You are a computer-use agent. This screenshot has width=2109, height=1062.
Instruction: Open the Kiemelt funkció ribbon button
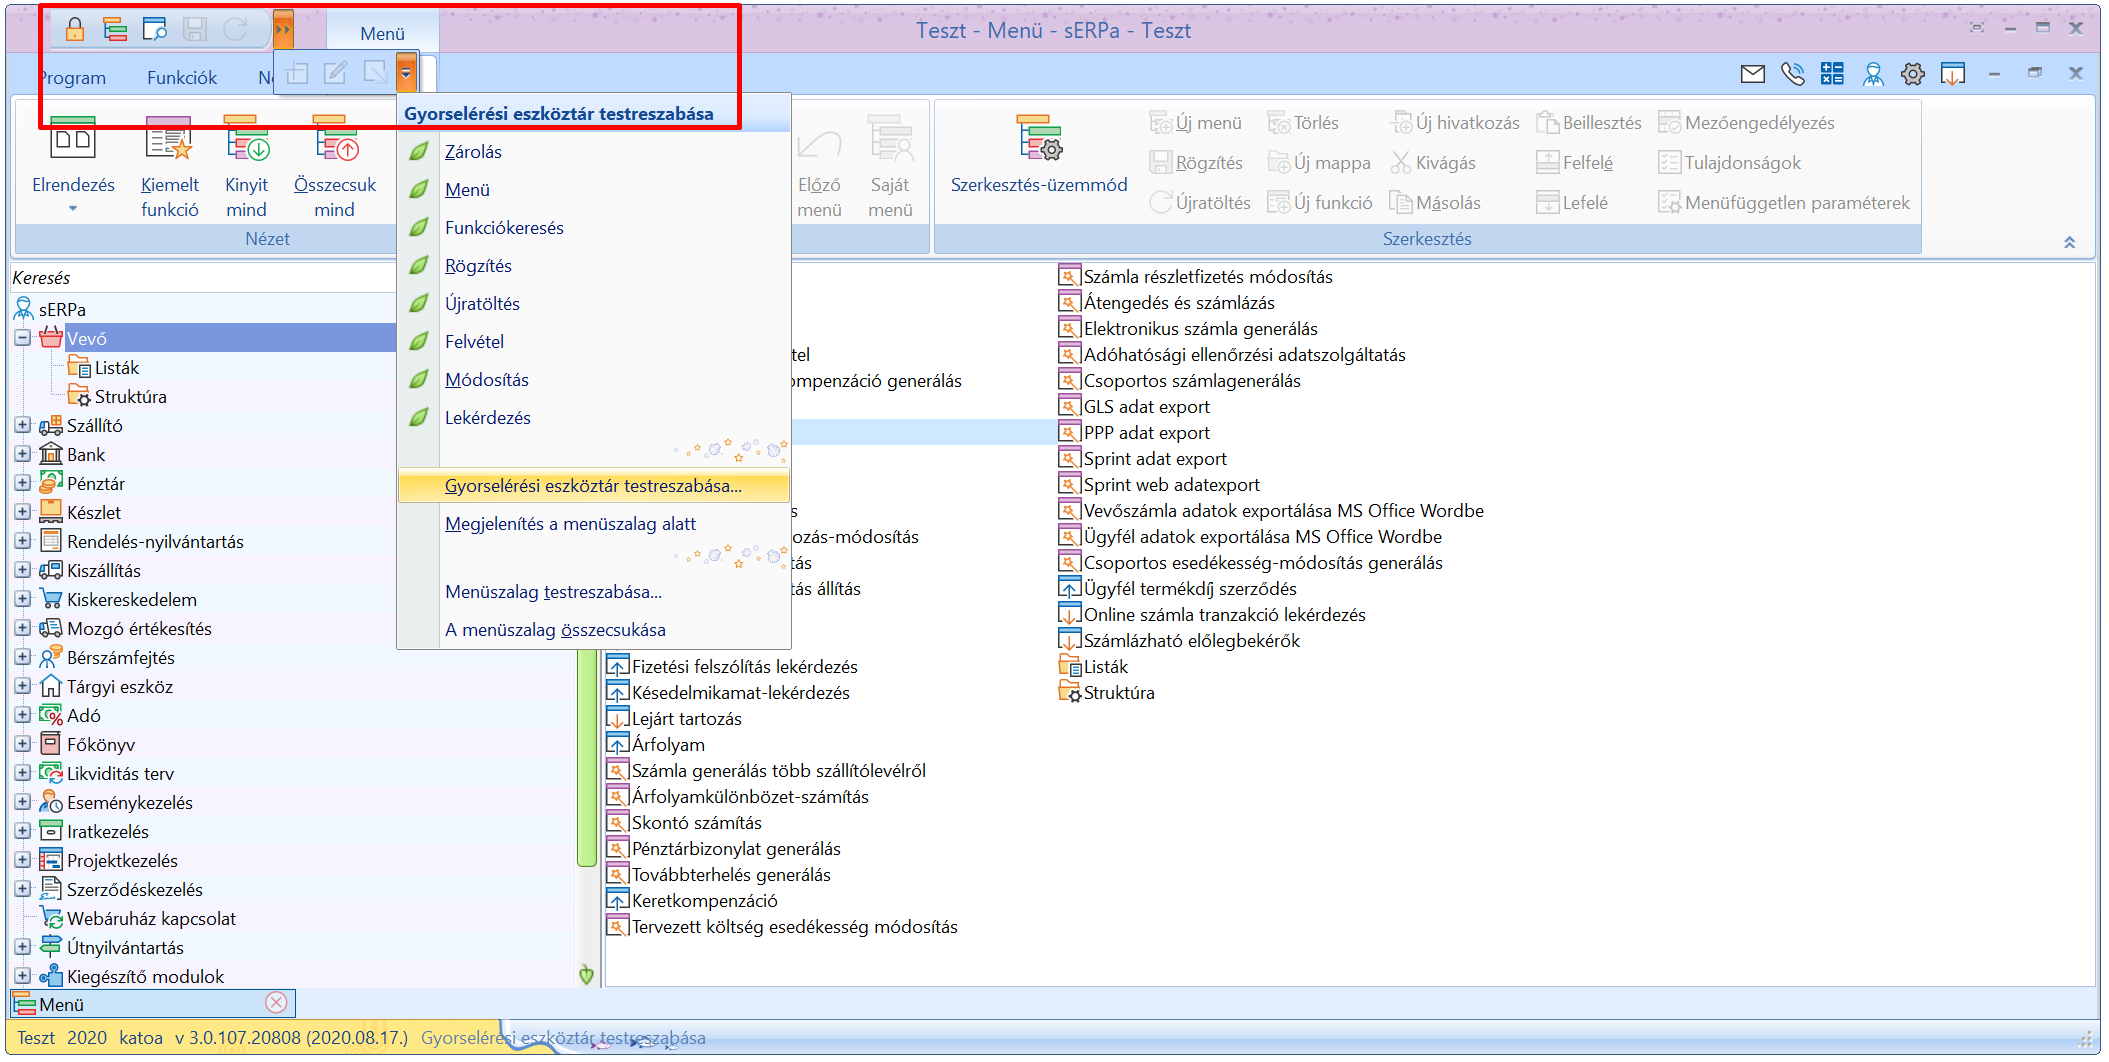coord(169,166)
